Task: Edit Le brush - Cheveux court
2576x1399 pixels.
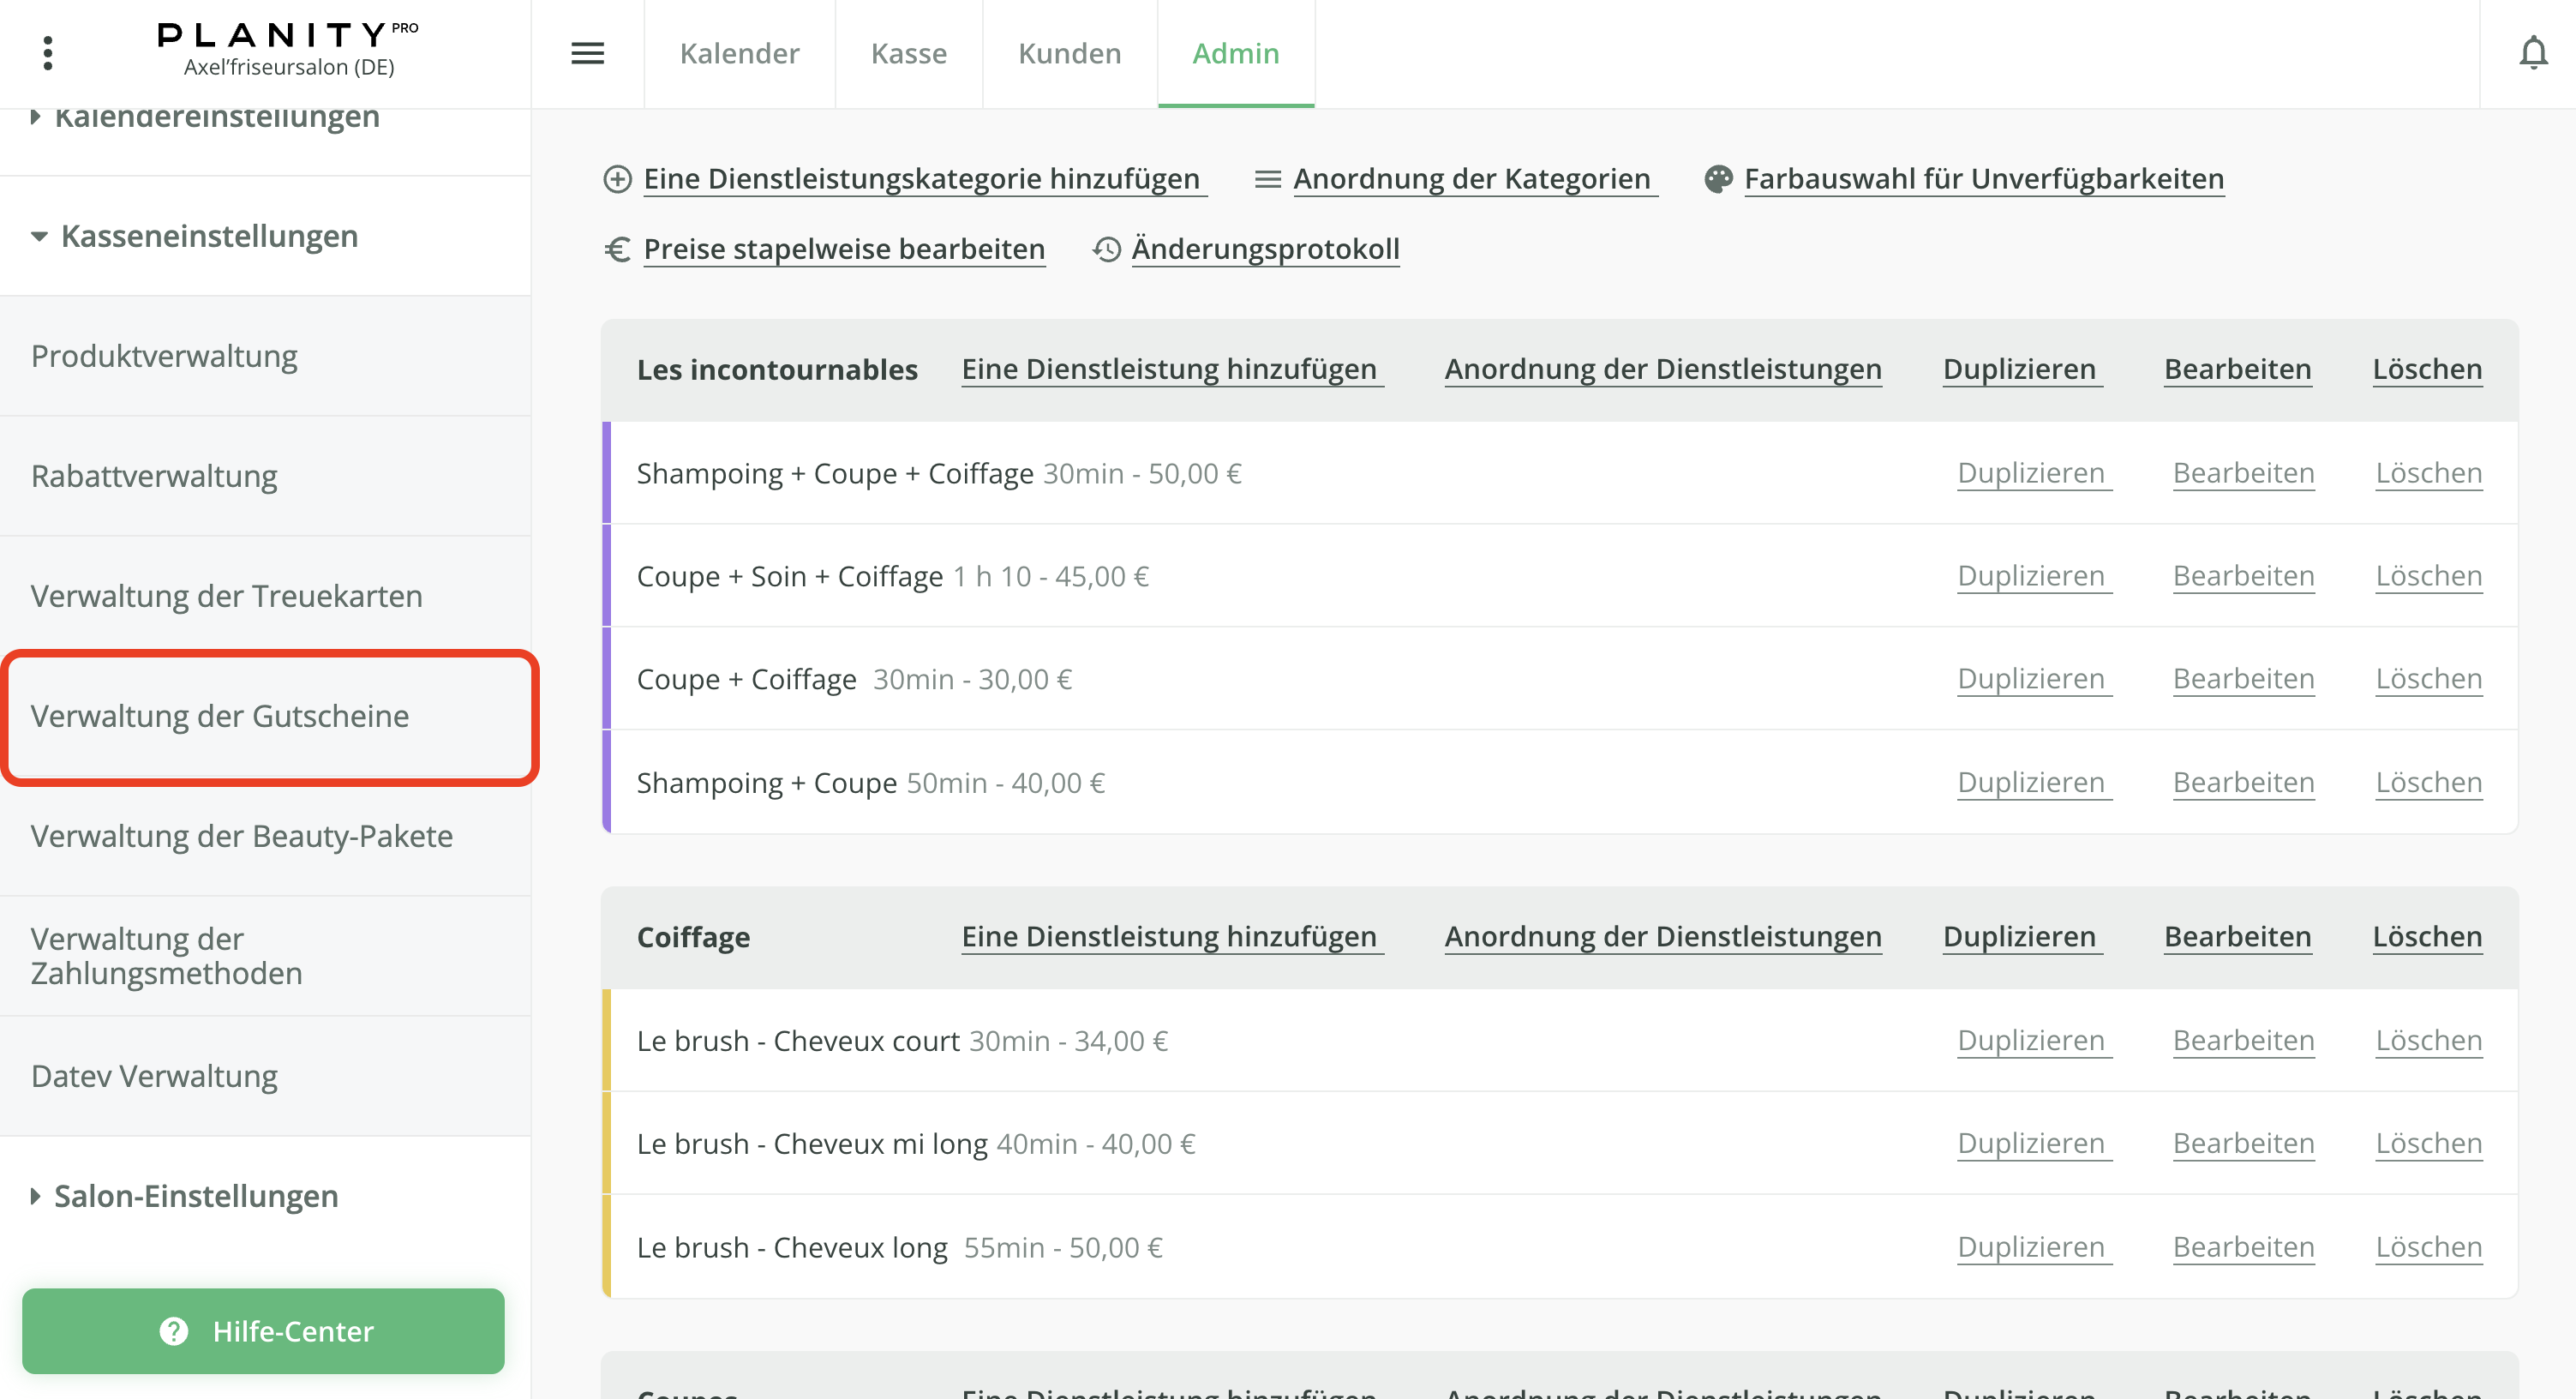Action: point(2243,1040)
